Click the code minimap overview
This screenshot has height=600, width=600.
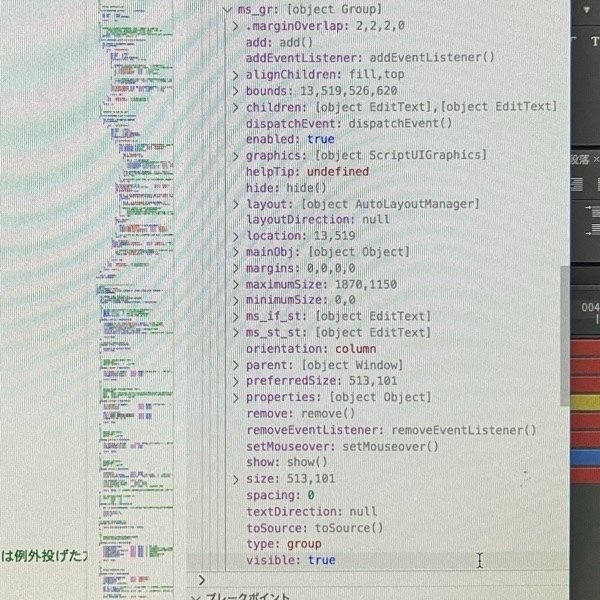tap(136, 300)
